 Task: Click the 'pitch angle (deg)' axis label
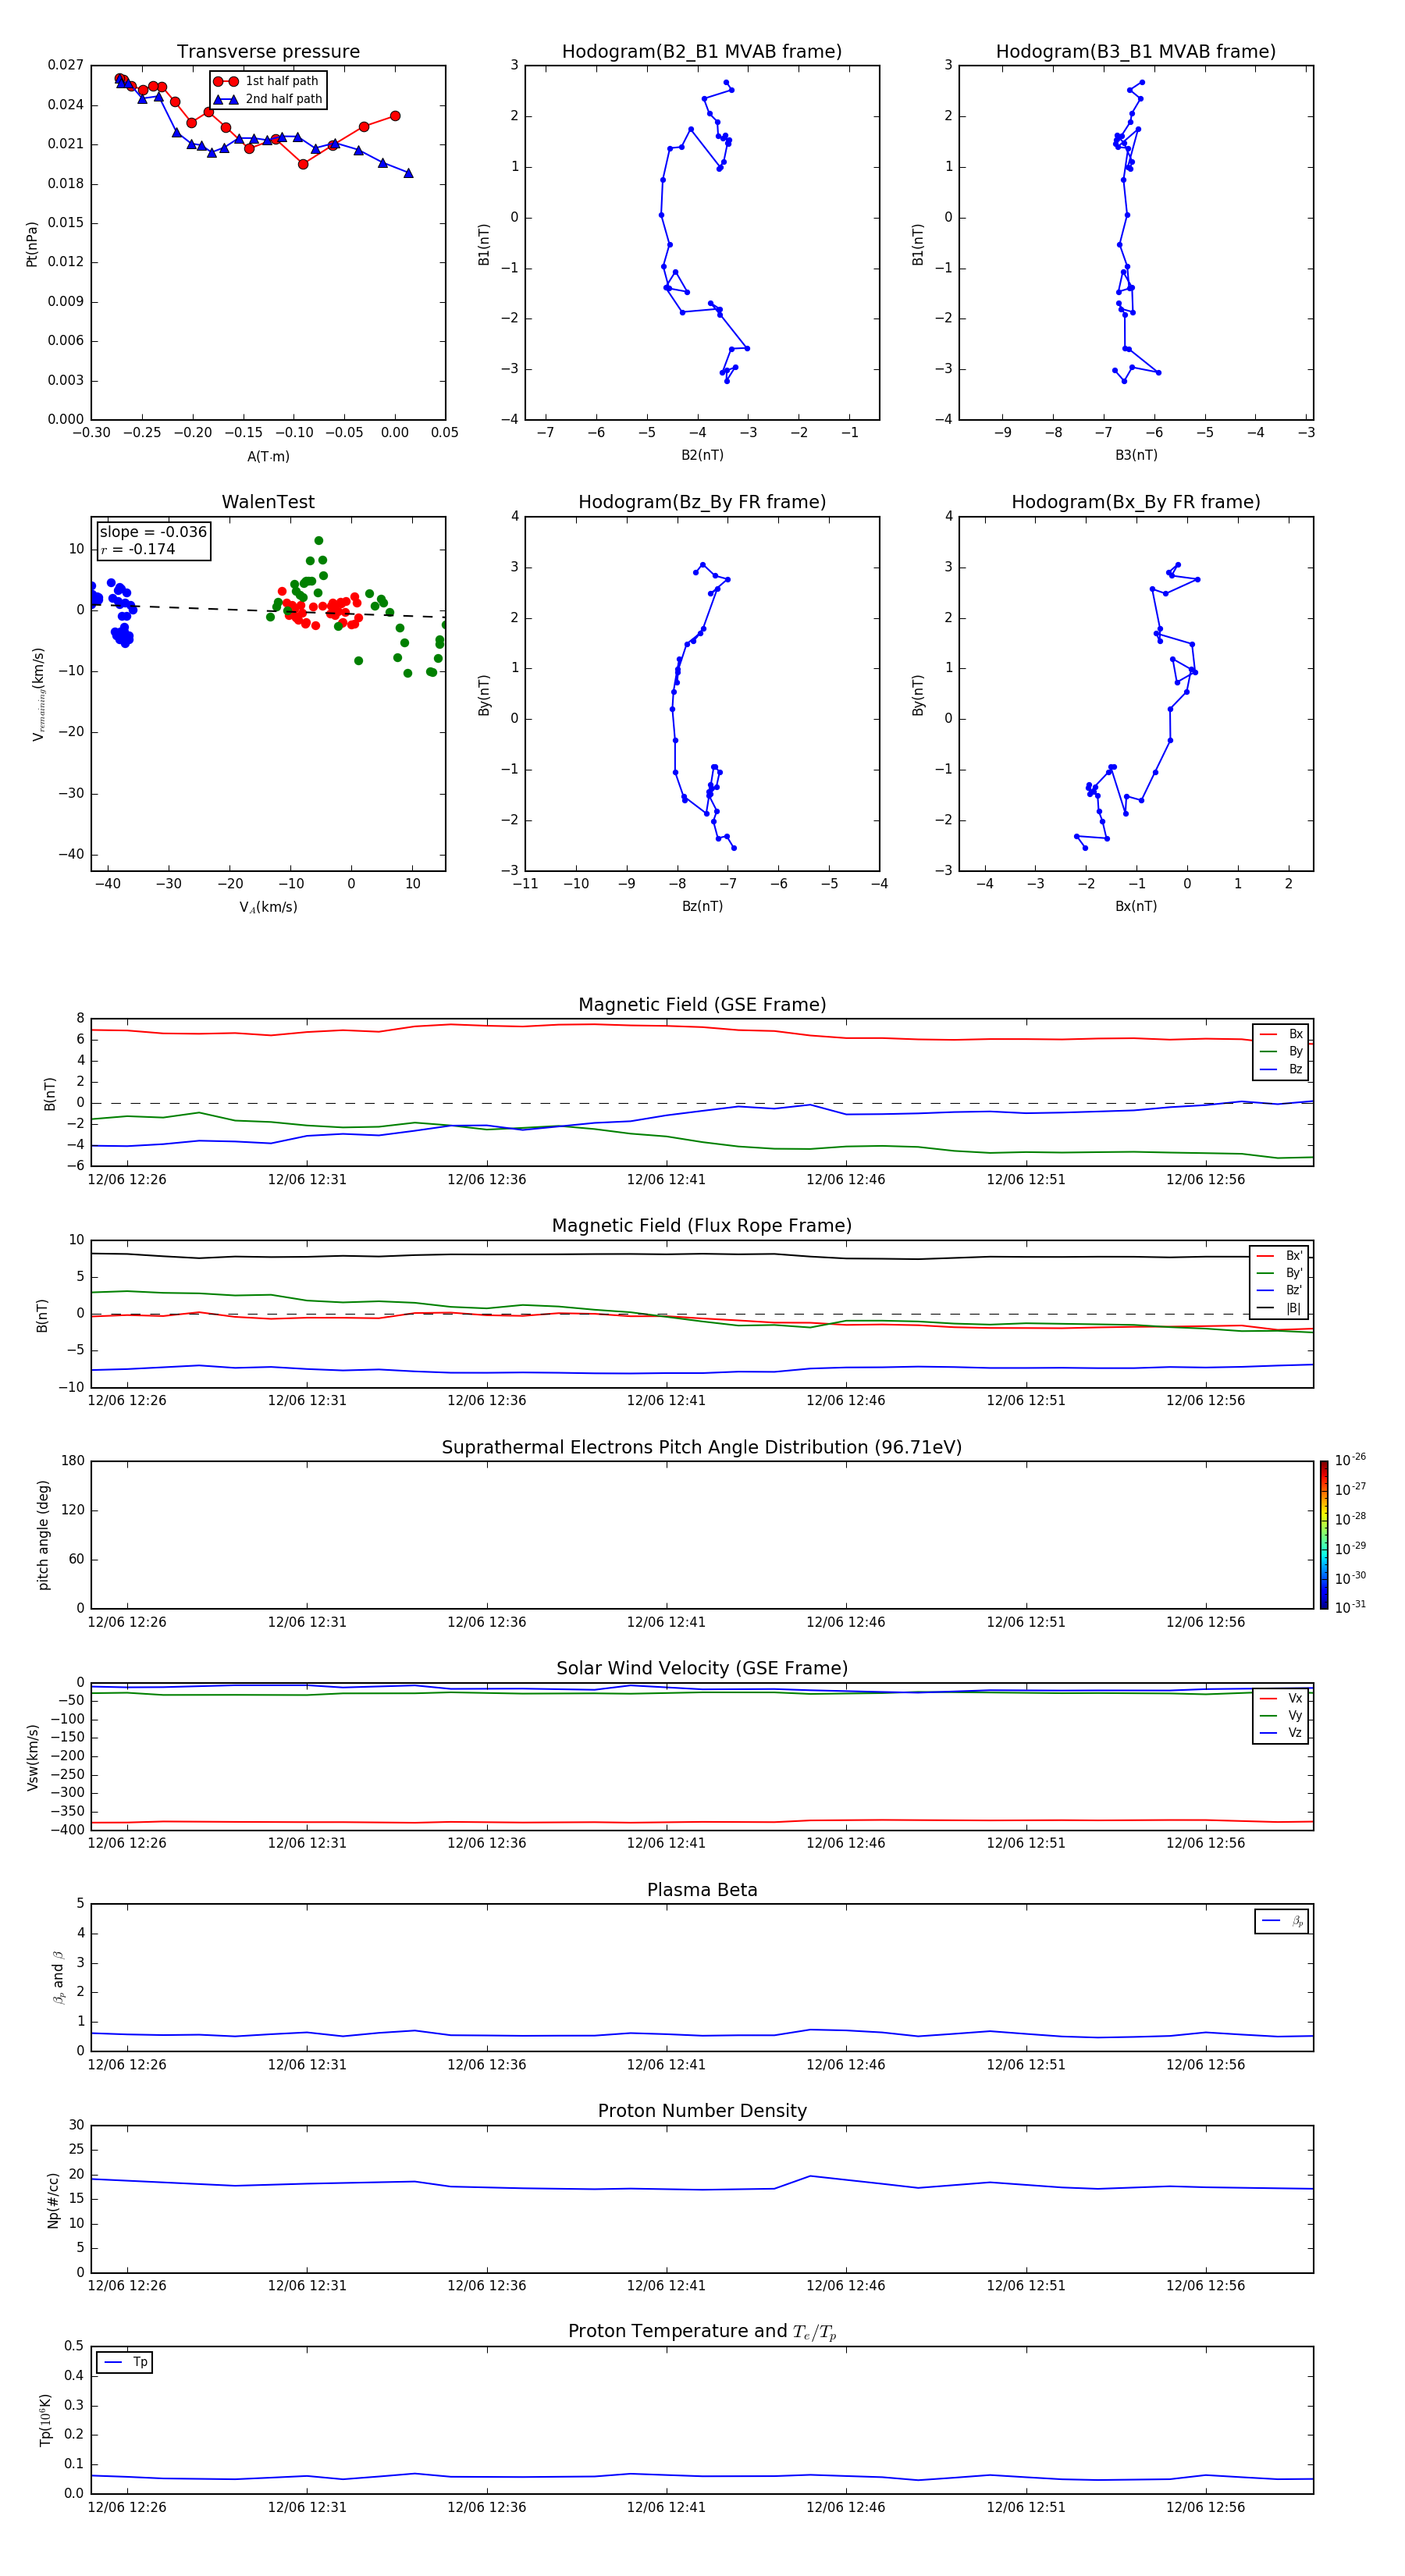point(43,1535)
